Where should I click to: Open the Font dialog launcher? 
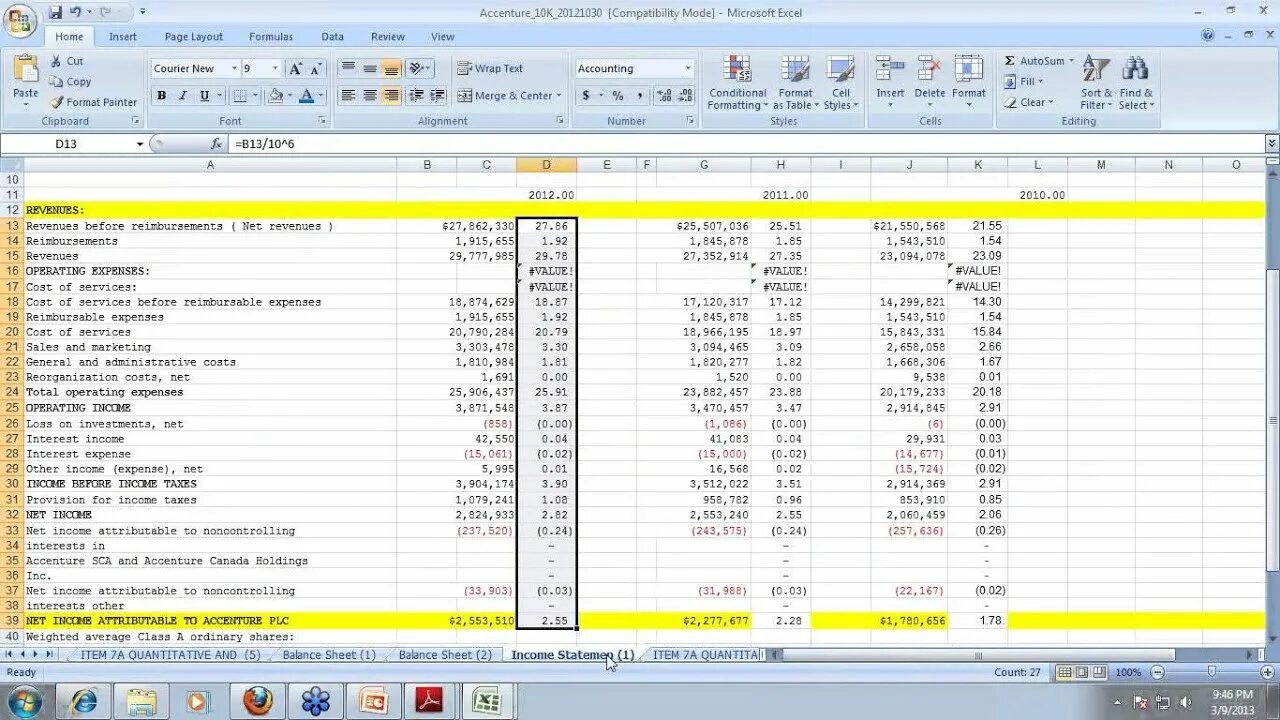tap(322, 121)
